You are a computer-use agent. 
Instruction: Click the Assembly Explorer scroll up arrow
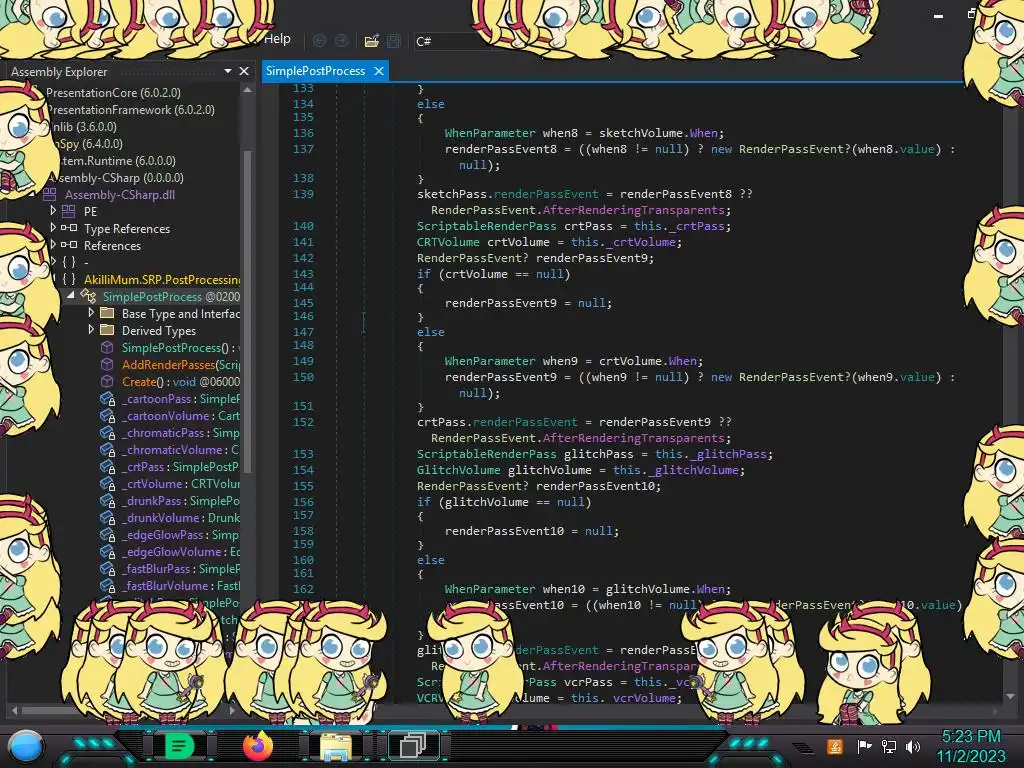tap(247, 90)
